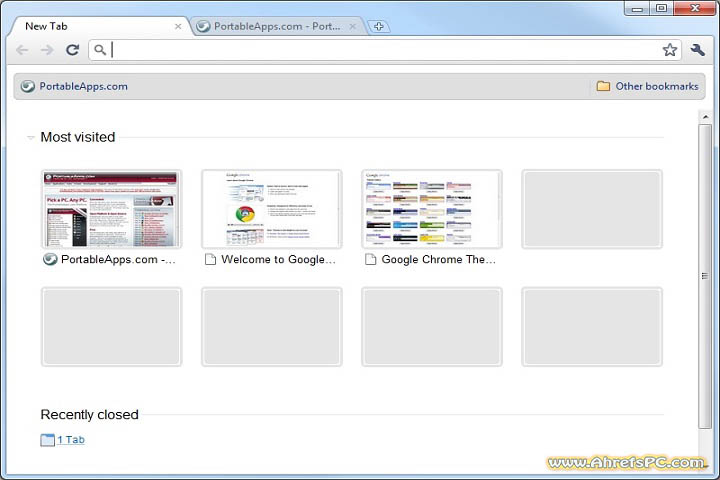This screenshot has width=720, height=480.
Task: Click the favicon beside PortableApps.com thumbnail caption
Action: pos(50,260)
